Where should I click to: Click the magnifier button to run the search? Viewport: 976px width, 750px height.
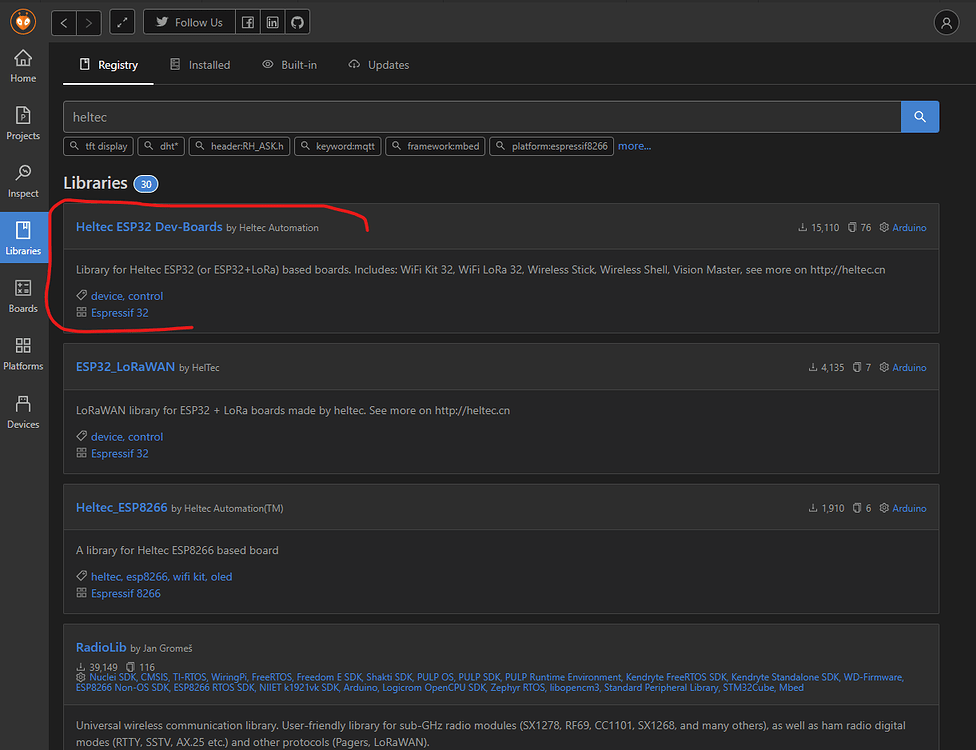click(919, 116)
